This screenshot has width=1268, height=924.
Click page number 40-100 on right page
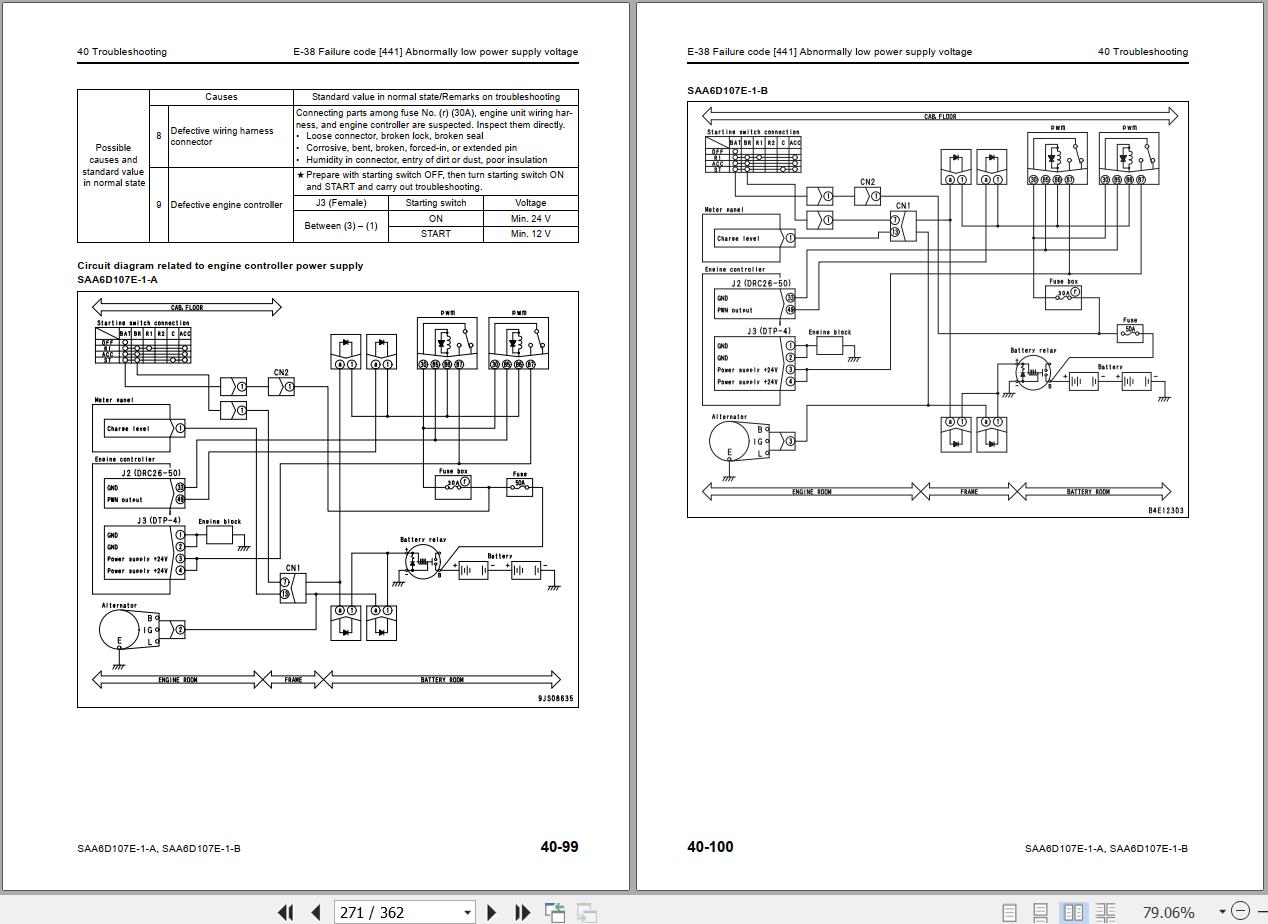[x=710, y=847]
